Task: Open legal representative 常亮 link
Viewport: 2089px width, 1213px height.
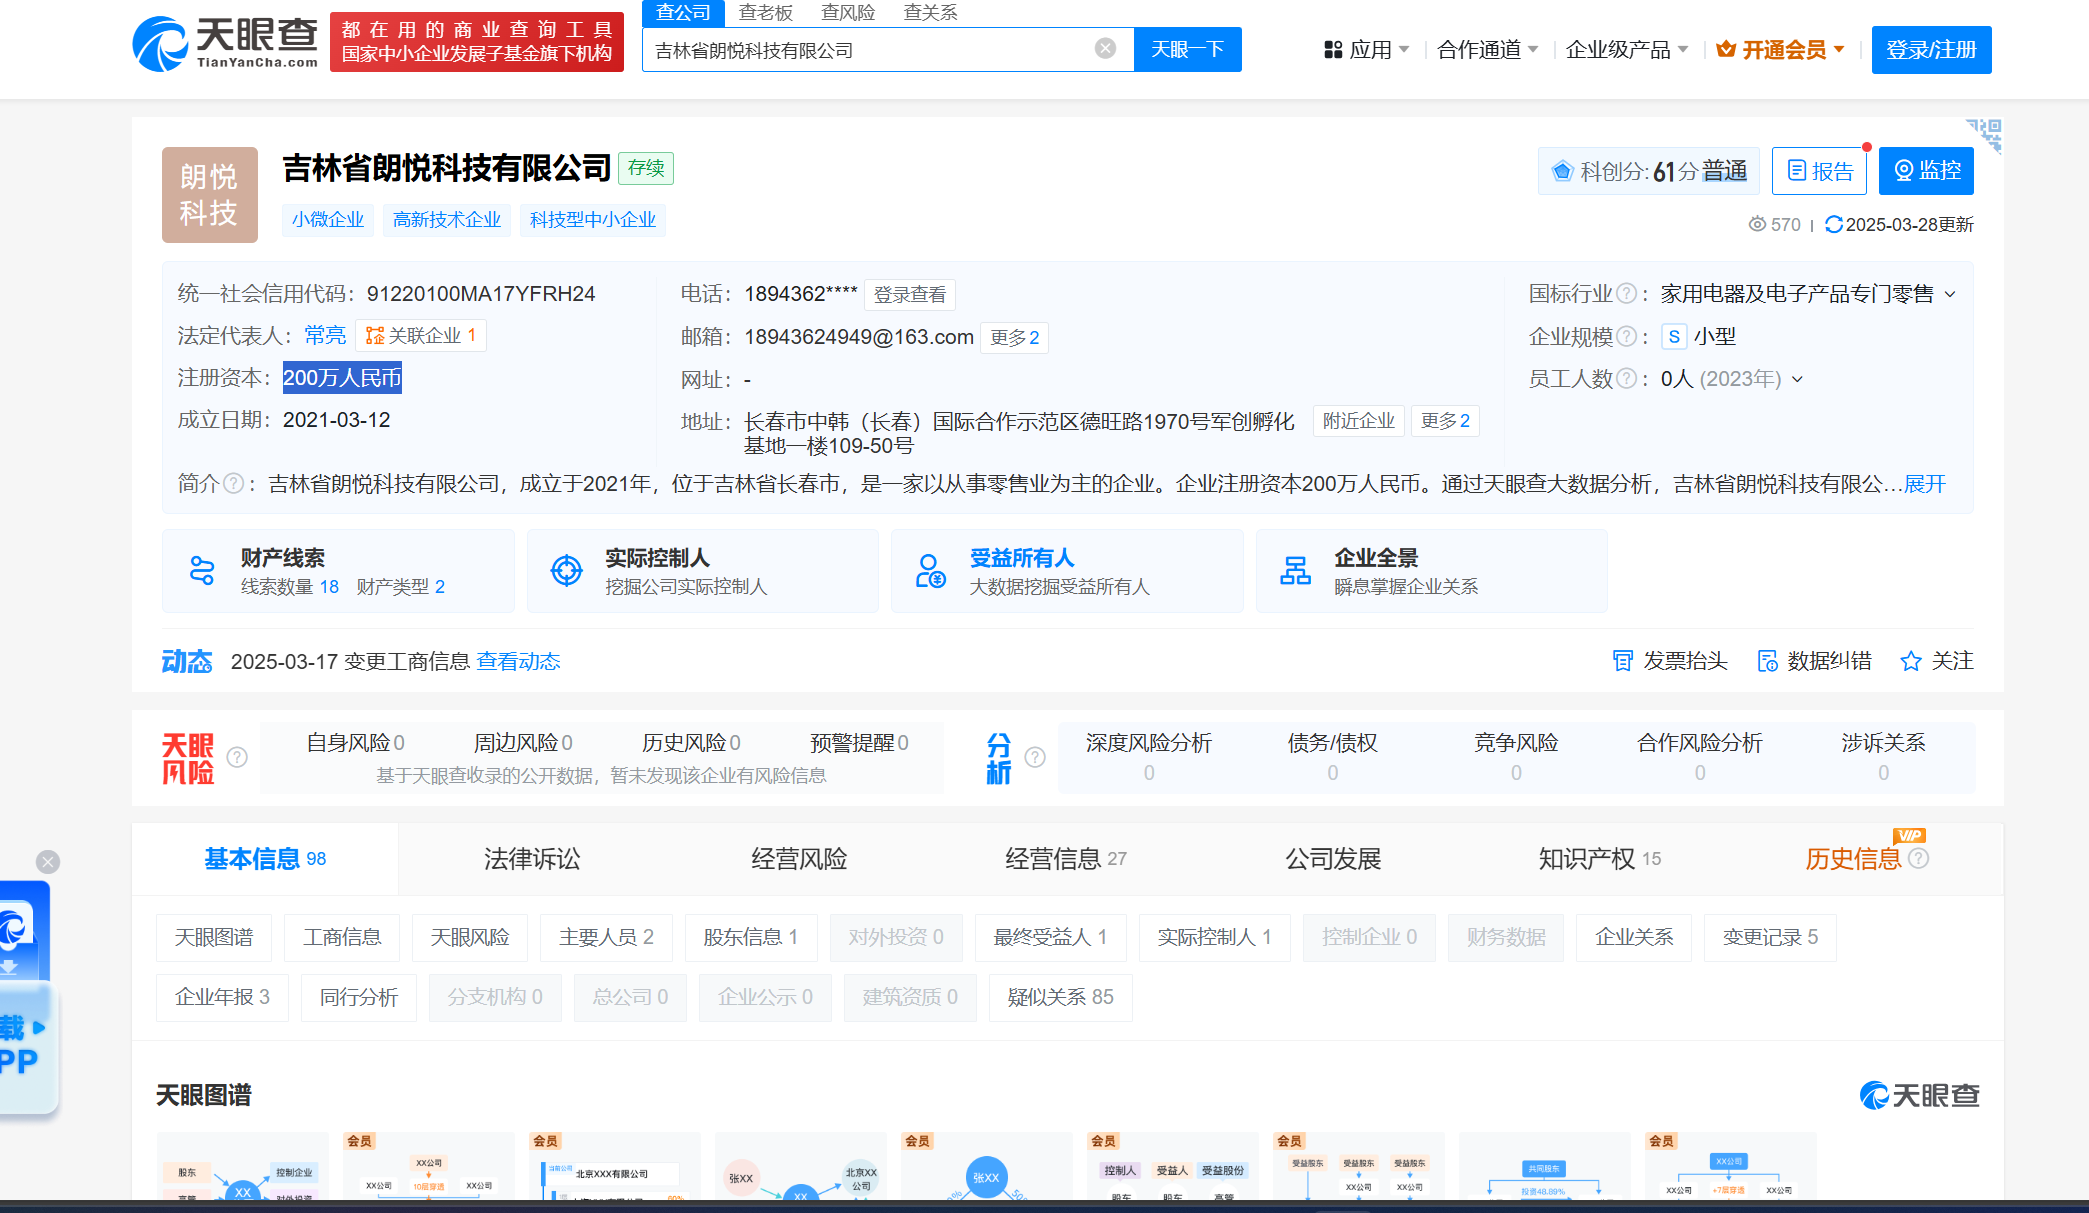Action: point(325,336)
